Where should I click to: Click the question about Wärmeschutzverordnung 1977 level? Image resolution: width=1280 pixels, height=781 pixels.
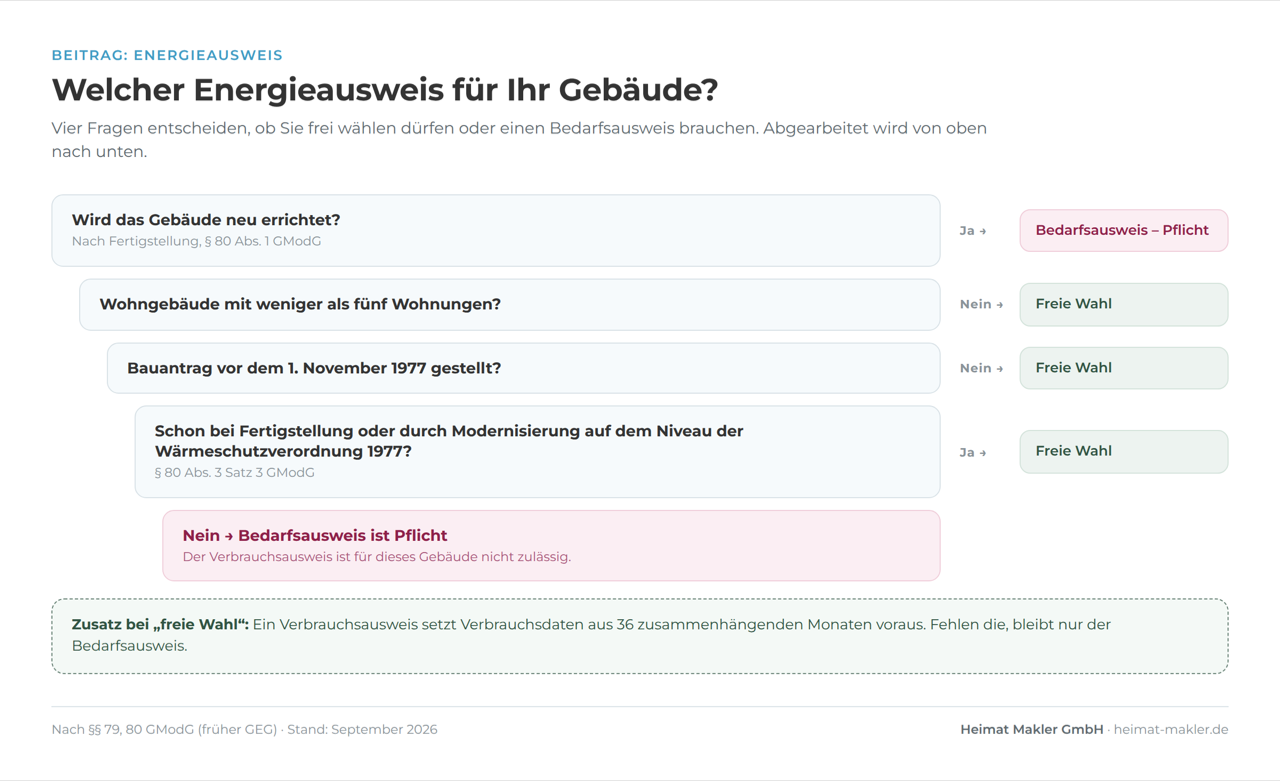pyautogui.click(x=449, y=441)
